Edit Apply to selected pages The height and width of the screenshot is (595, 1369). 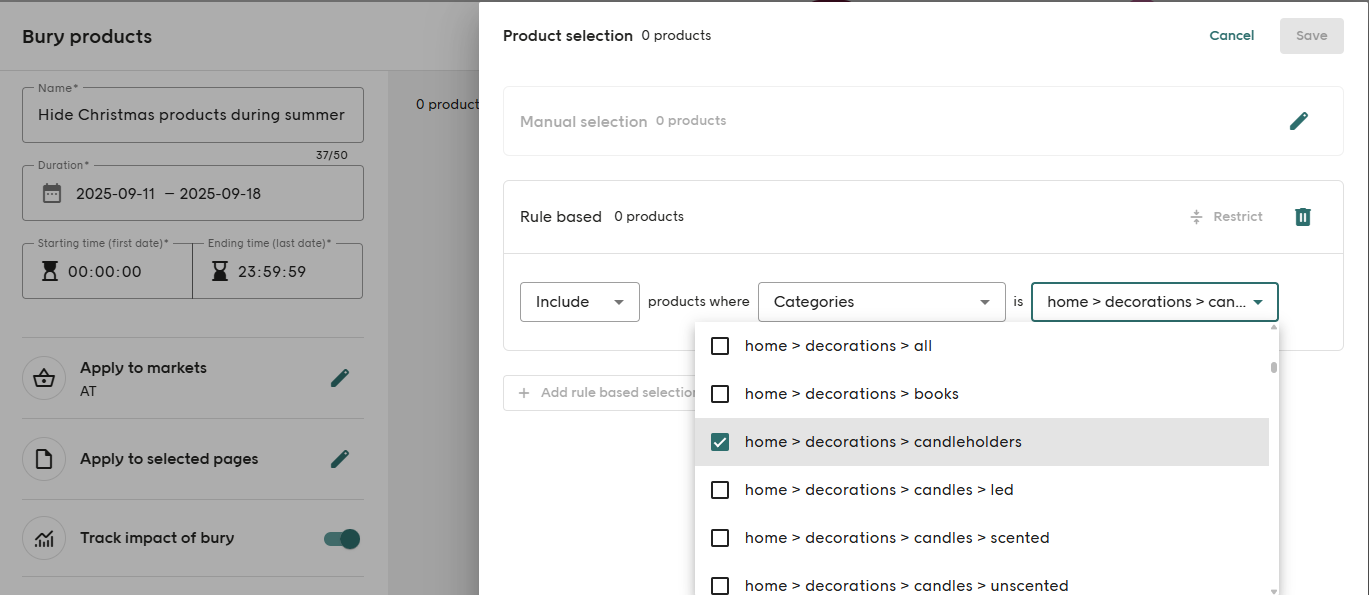(x=340, y=459)
